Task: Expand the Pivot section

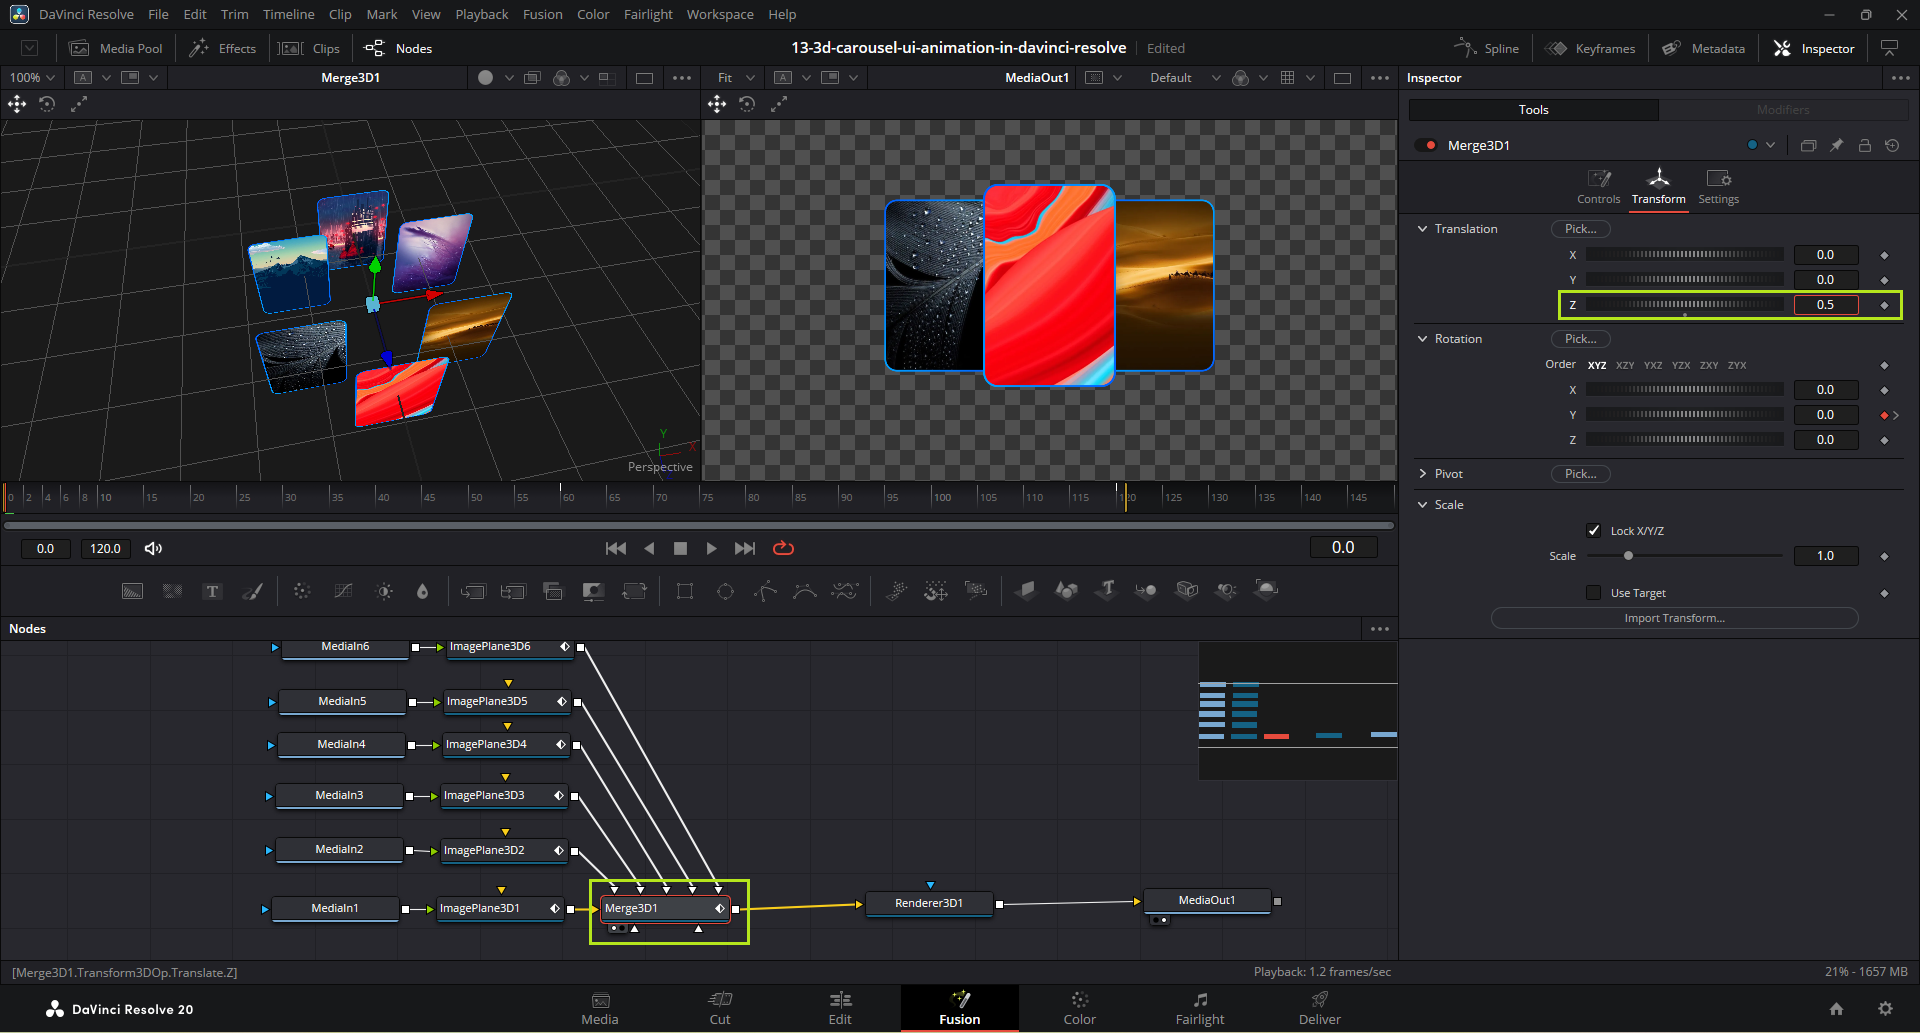Action: click(x=1422, y=474)
